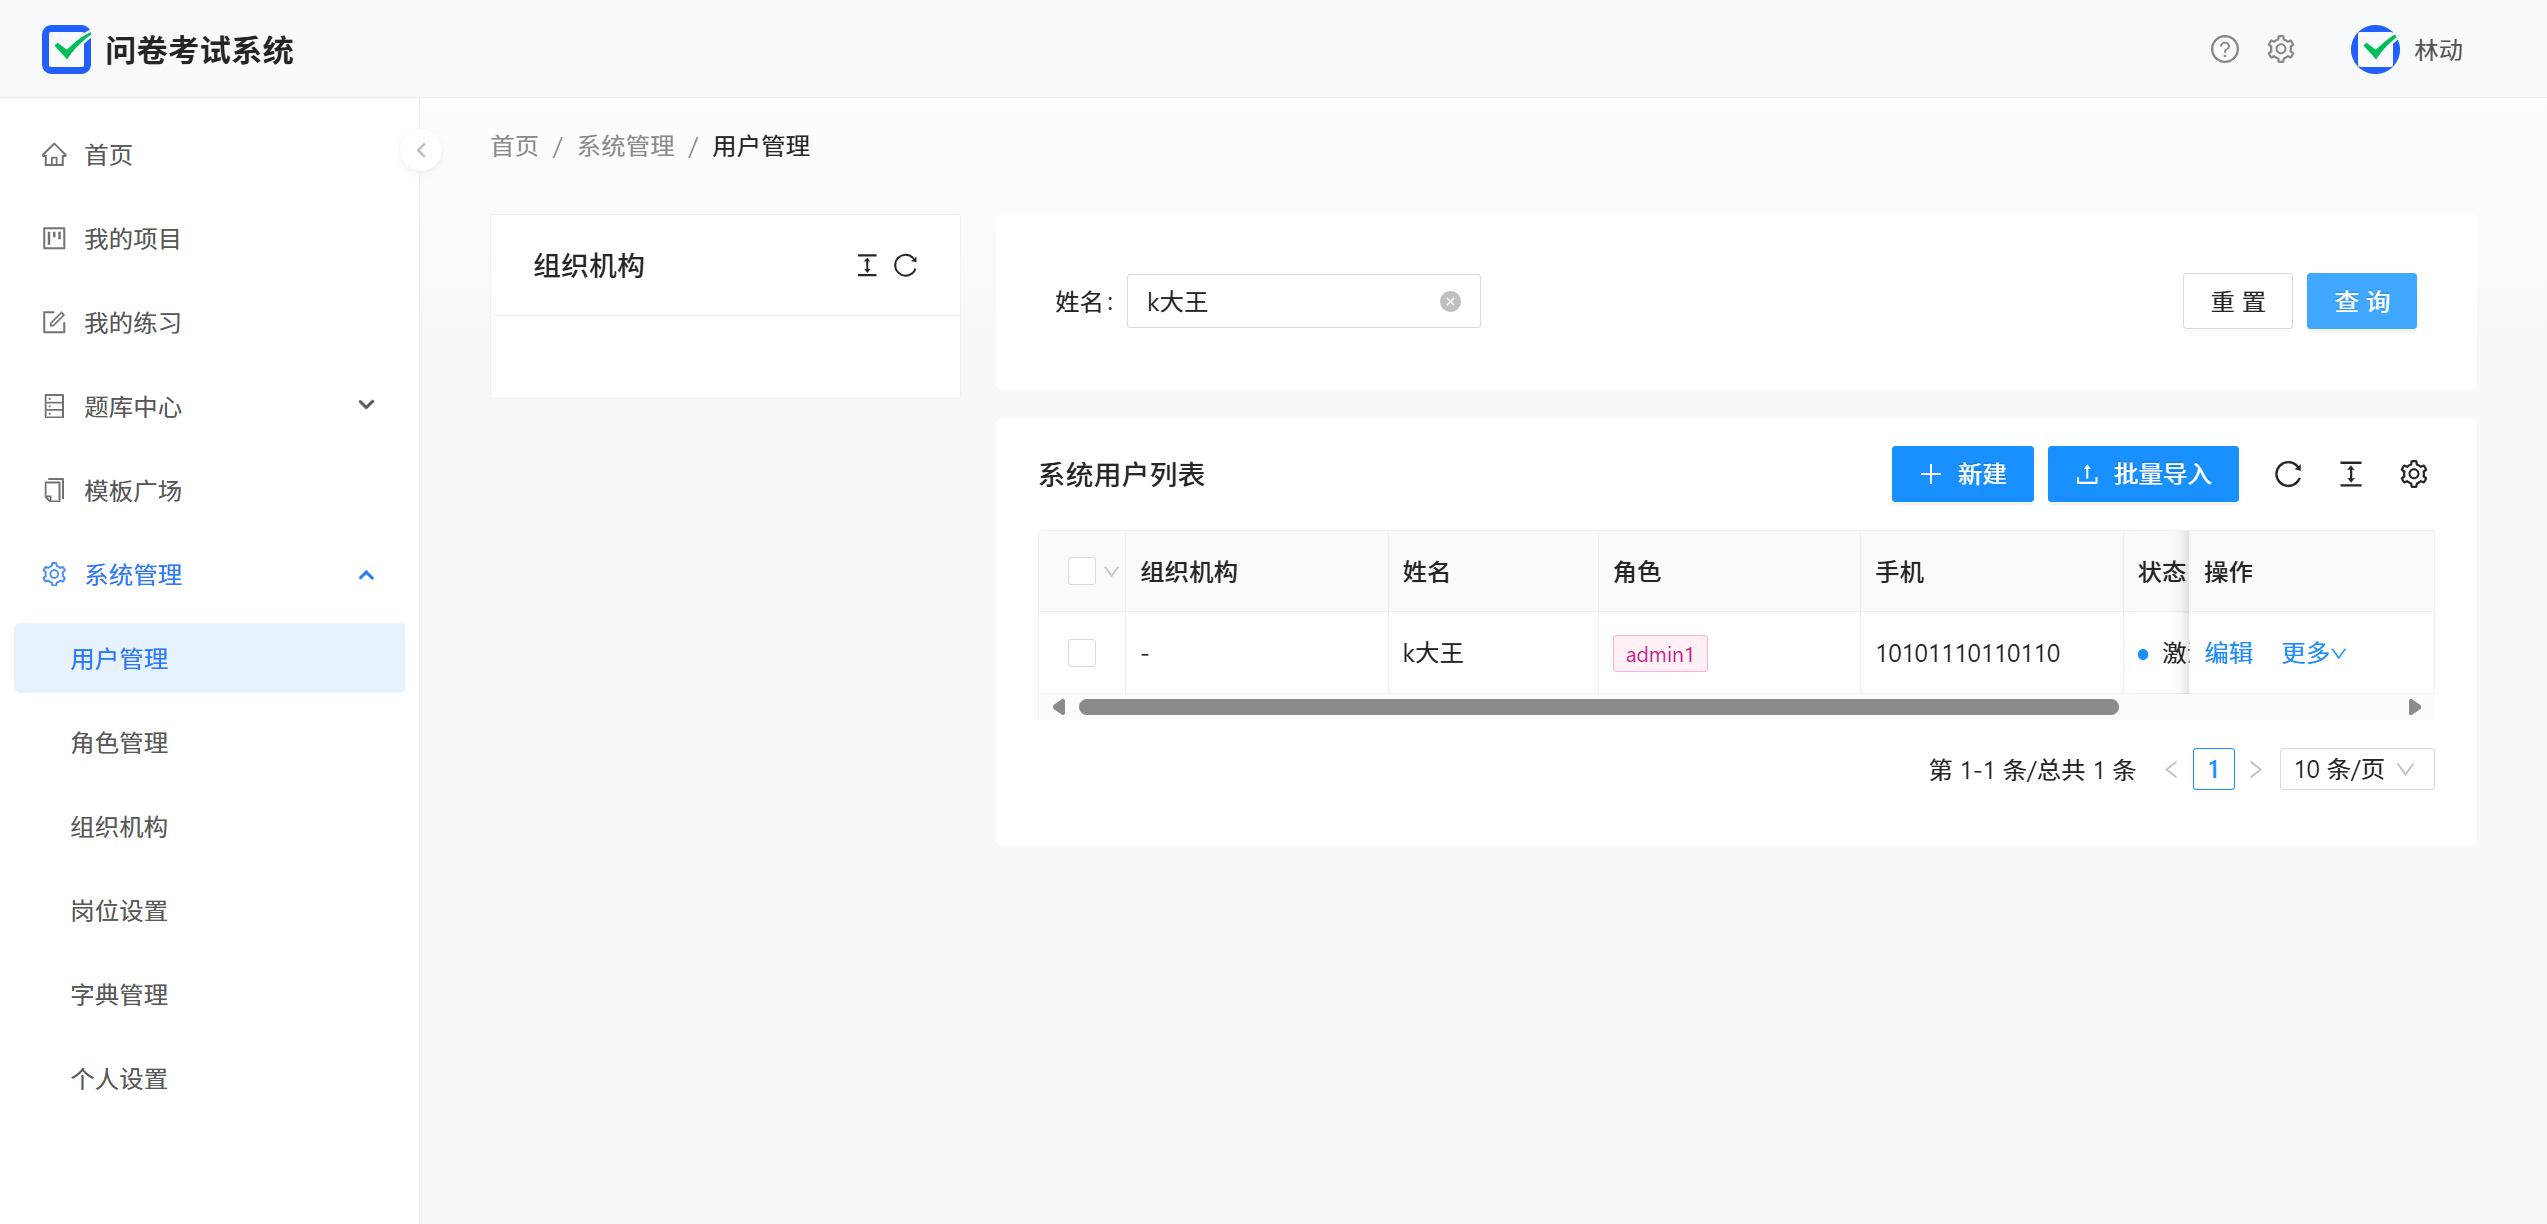Open selection dropdown arrow beside header checkbox
The width and height of the screenshot is (2547, 1224).
(x=1111, y=572)
